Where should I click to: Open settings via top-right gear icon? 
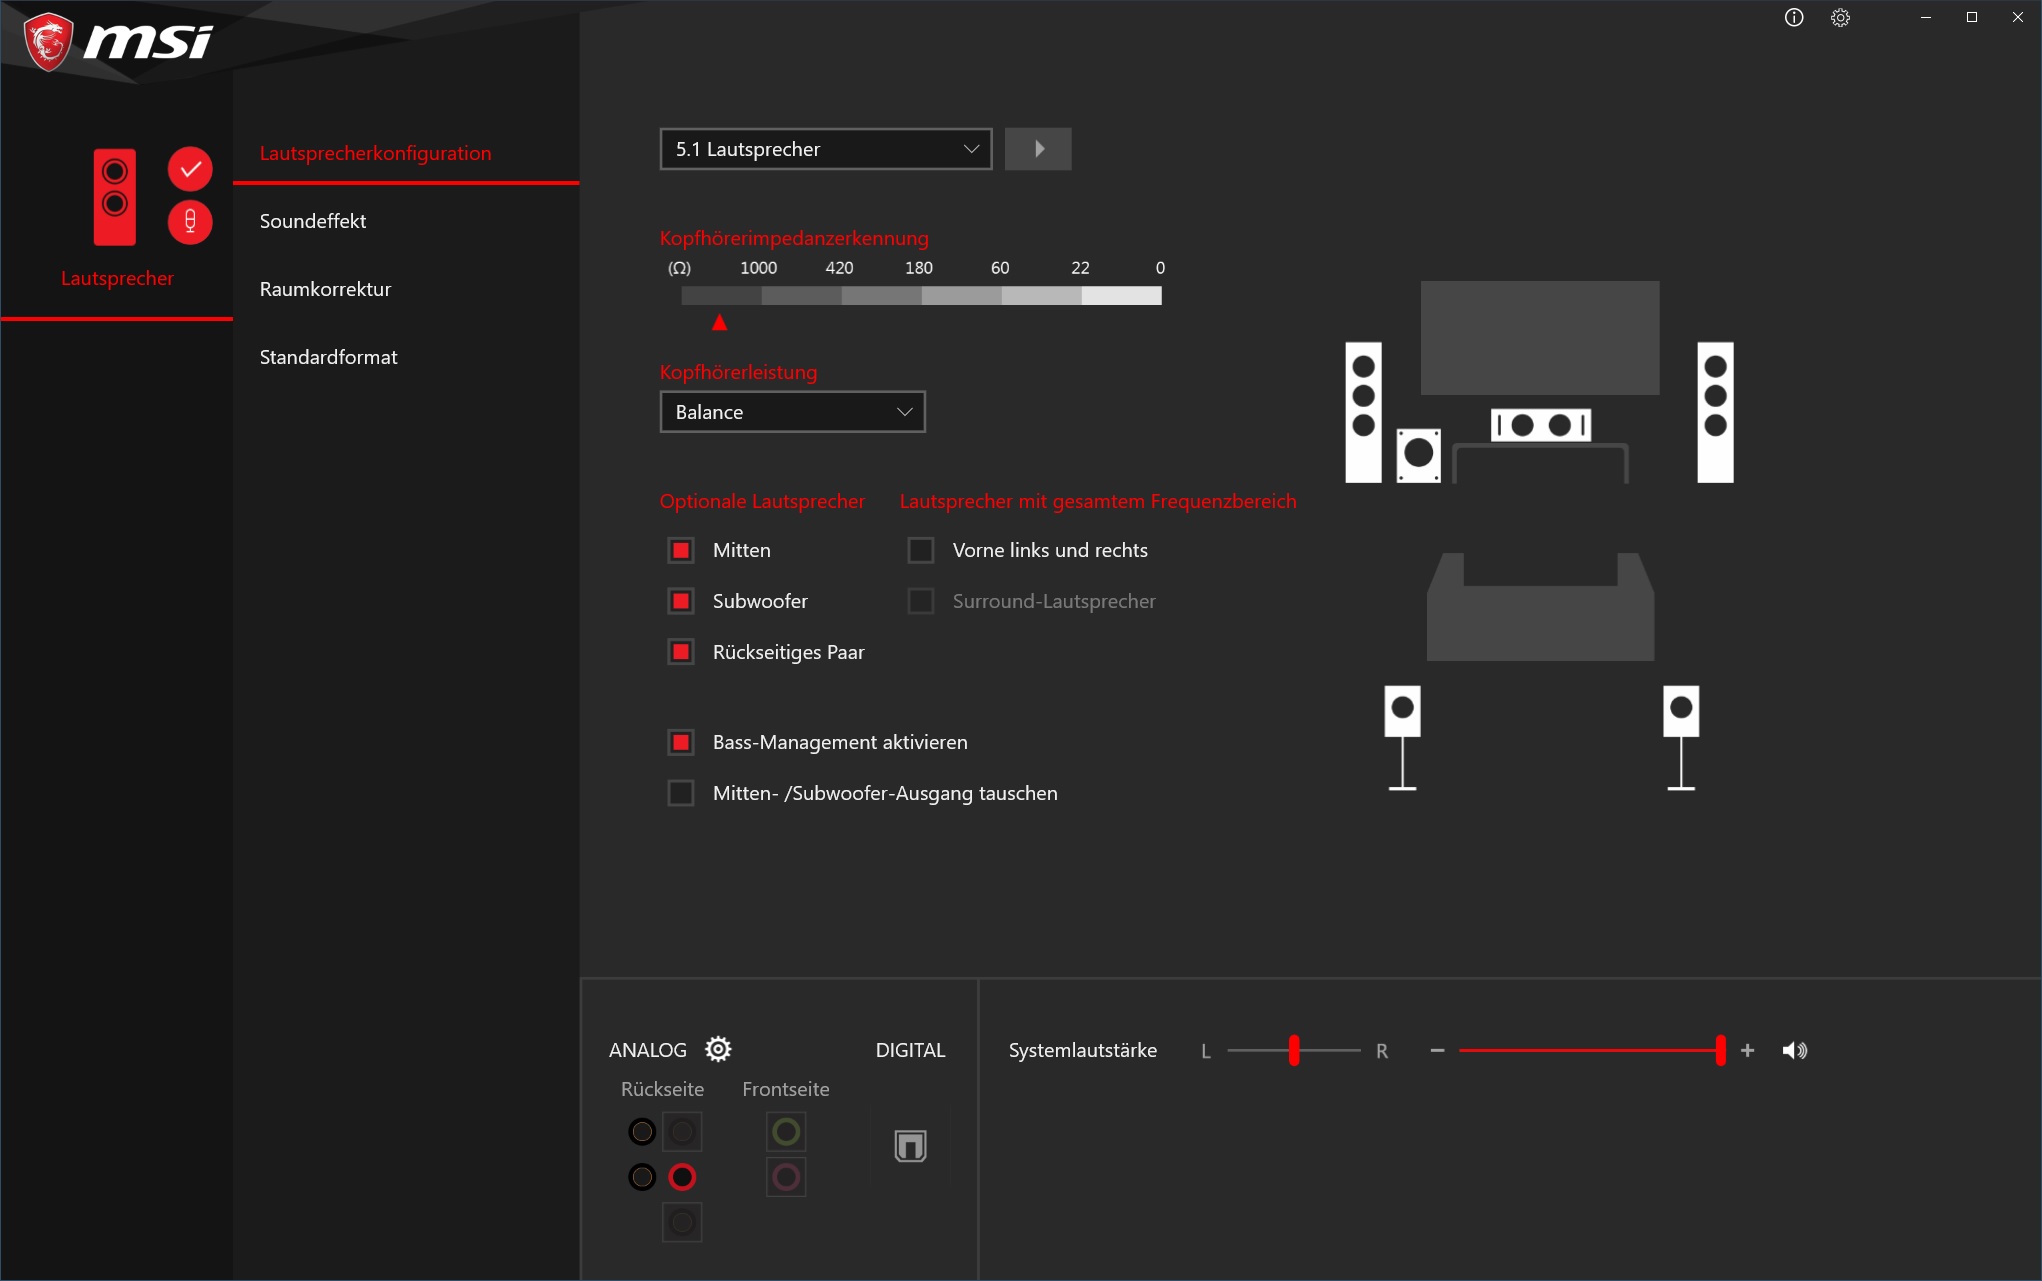1840,18
